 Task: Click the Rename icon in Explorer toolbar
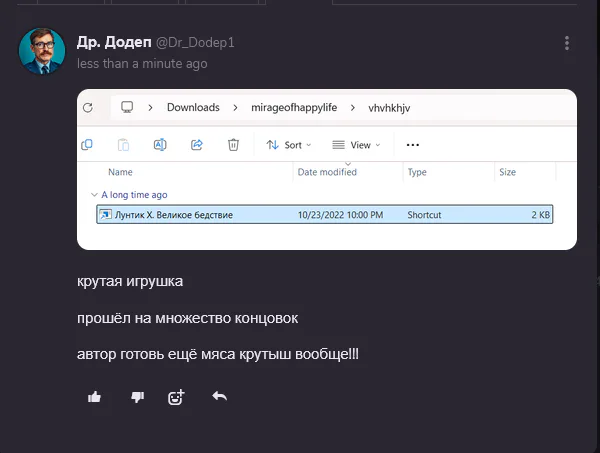160,145
